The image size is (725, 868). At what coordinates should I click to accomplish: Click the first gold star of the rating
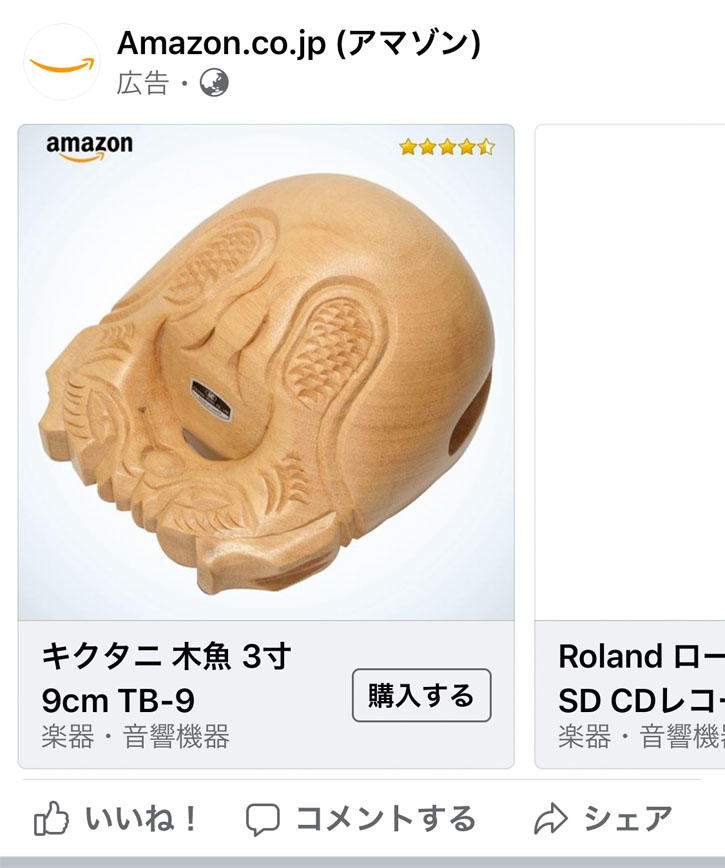tap(408, 146)
